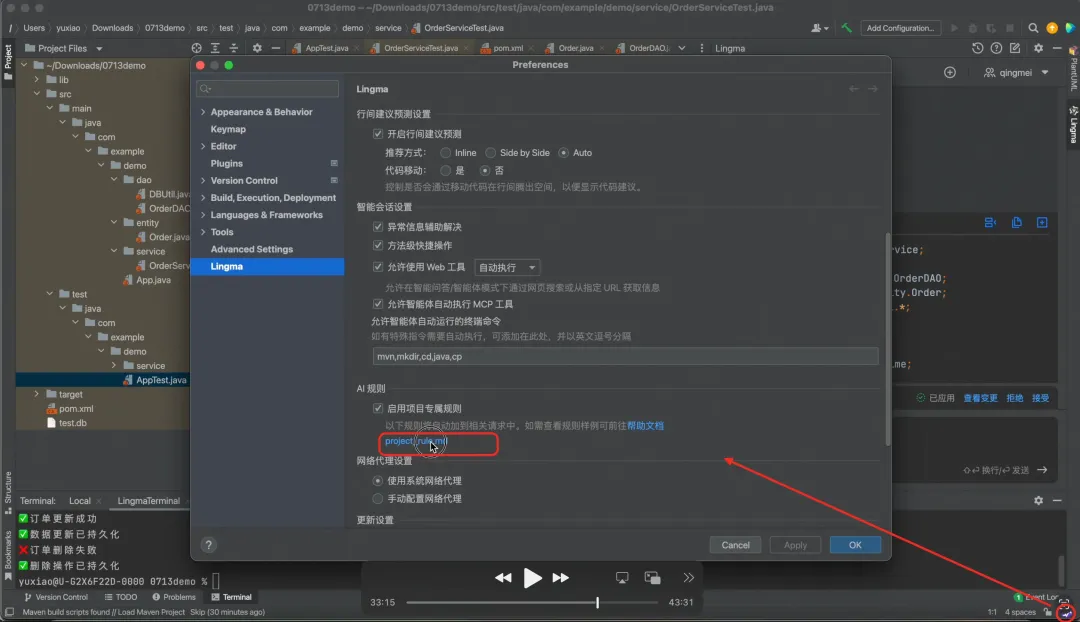Click Lingma panel help question icon
The width and height of the screenshot is (1080, 622).
tap(996, 48)
